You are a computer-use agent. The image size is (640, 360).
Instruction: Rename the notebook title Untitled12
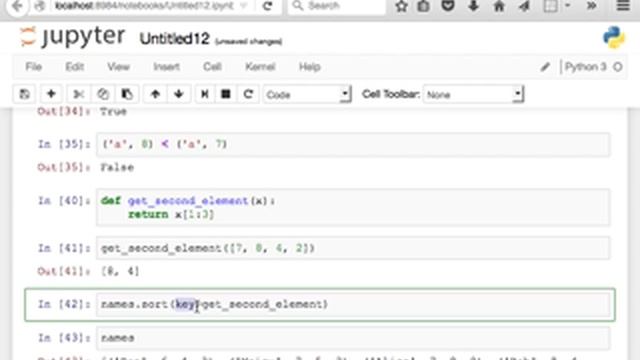tap(175, 39)
